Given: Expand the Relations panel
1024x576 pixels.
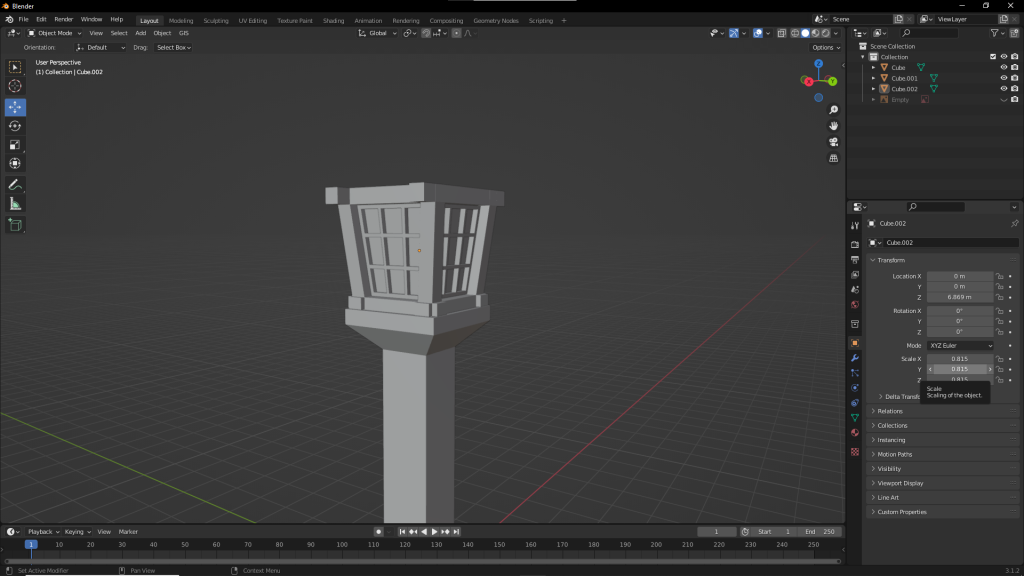Looking at the screenshot, I should click(890, 411).
